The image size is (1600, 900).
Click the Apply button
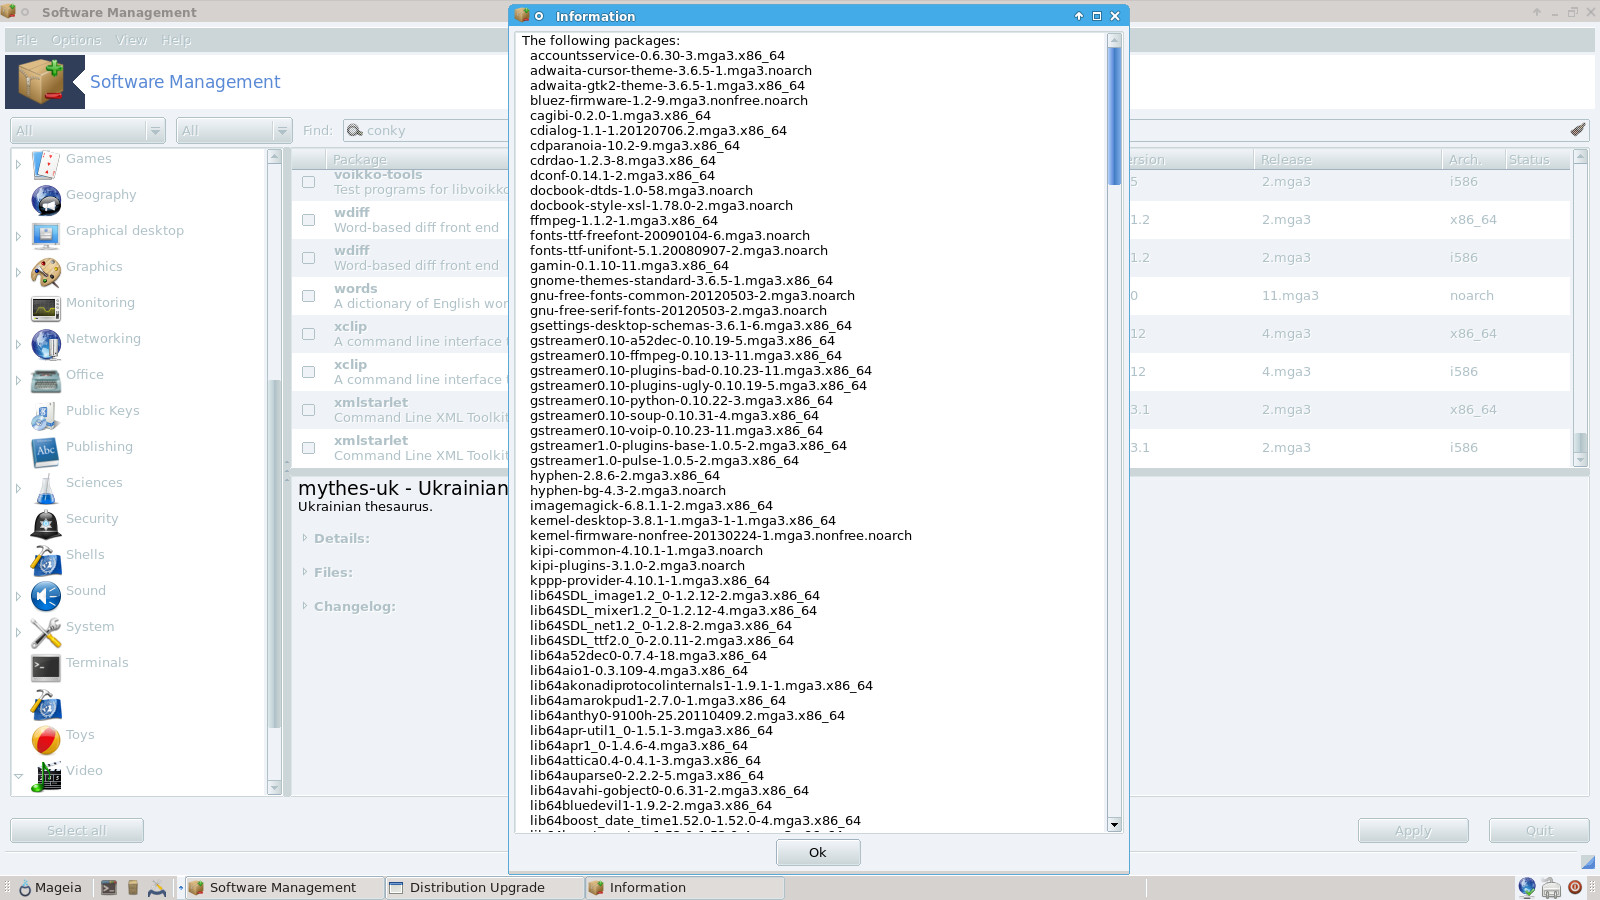1413,830
